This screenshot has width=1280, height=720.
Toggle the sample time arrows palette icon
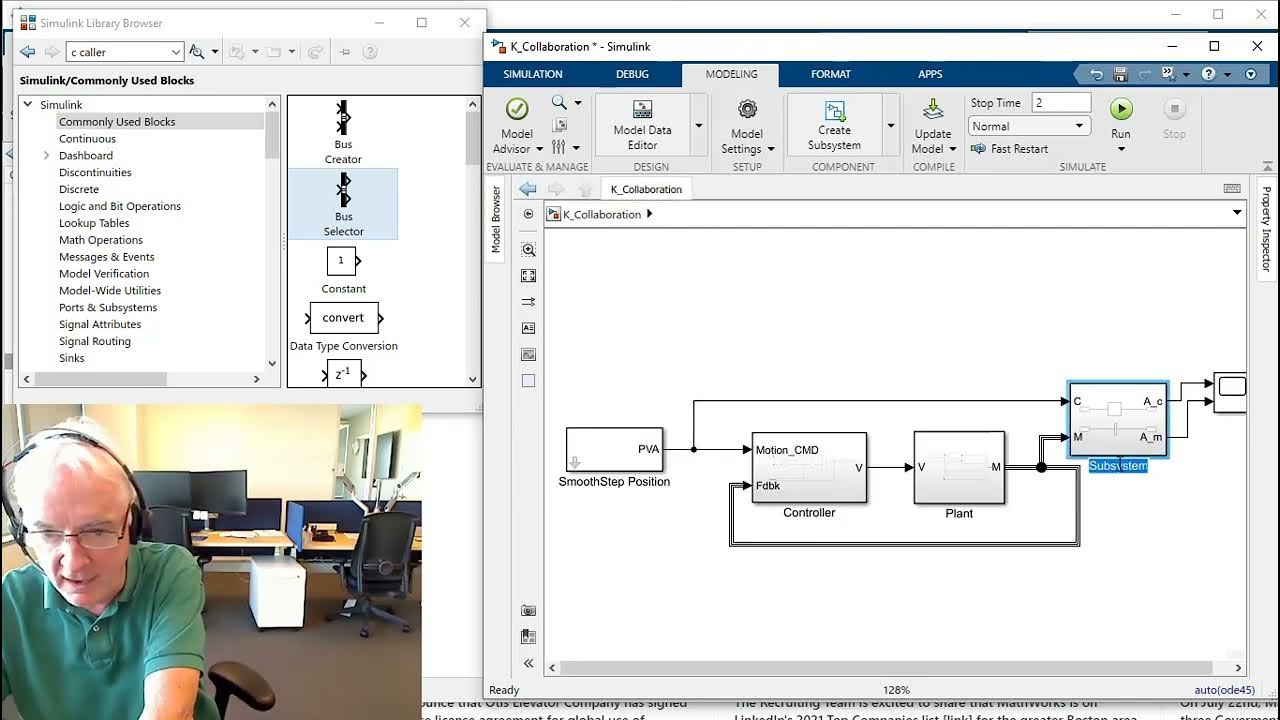[528, 301]
